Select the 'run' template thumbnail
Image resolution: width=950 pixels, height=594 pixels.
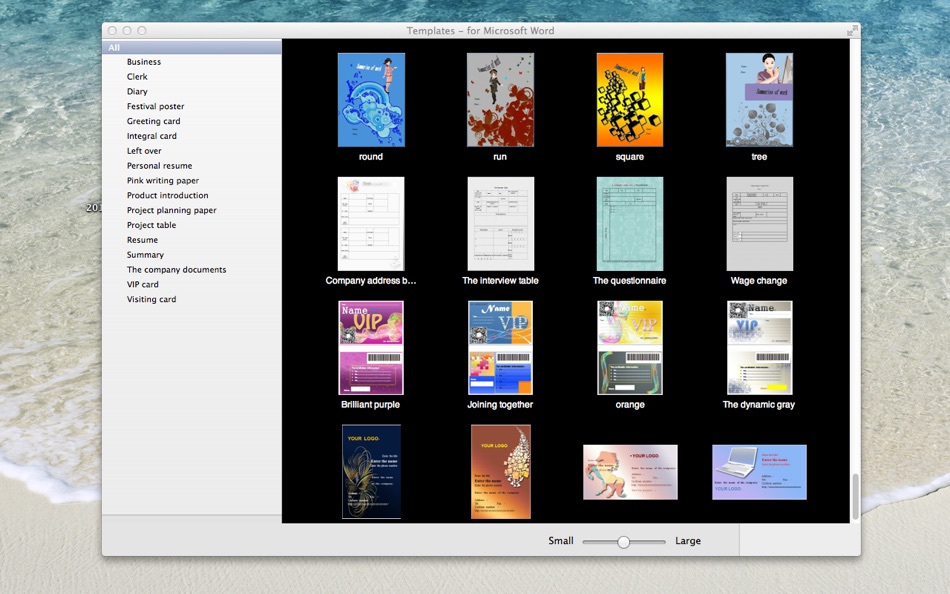tap(500, 100)
